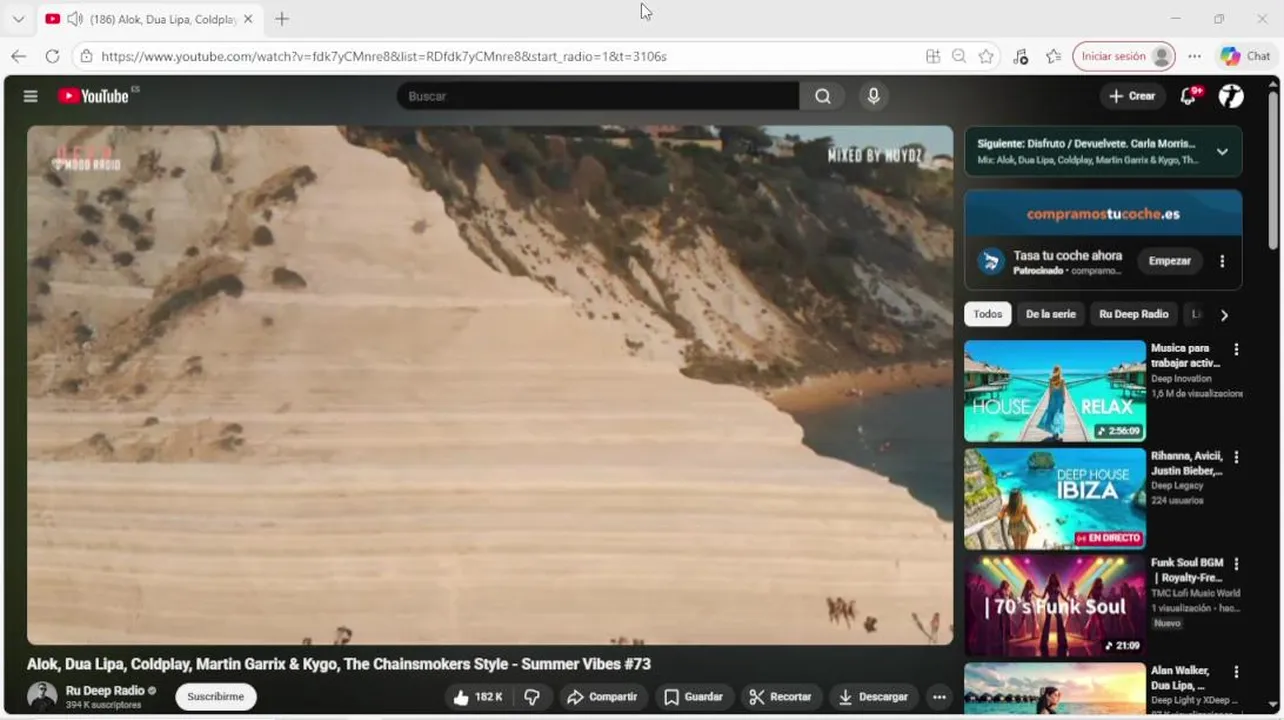Open the Deep House Ibiza live thumbnail
This screenshot has width=1284, height=720.
1055,499
